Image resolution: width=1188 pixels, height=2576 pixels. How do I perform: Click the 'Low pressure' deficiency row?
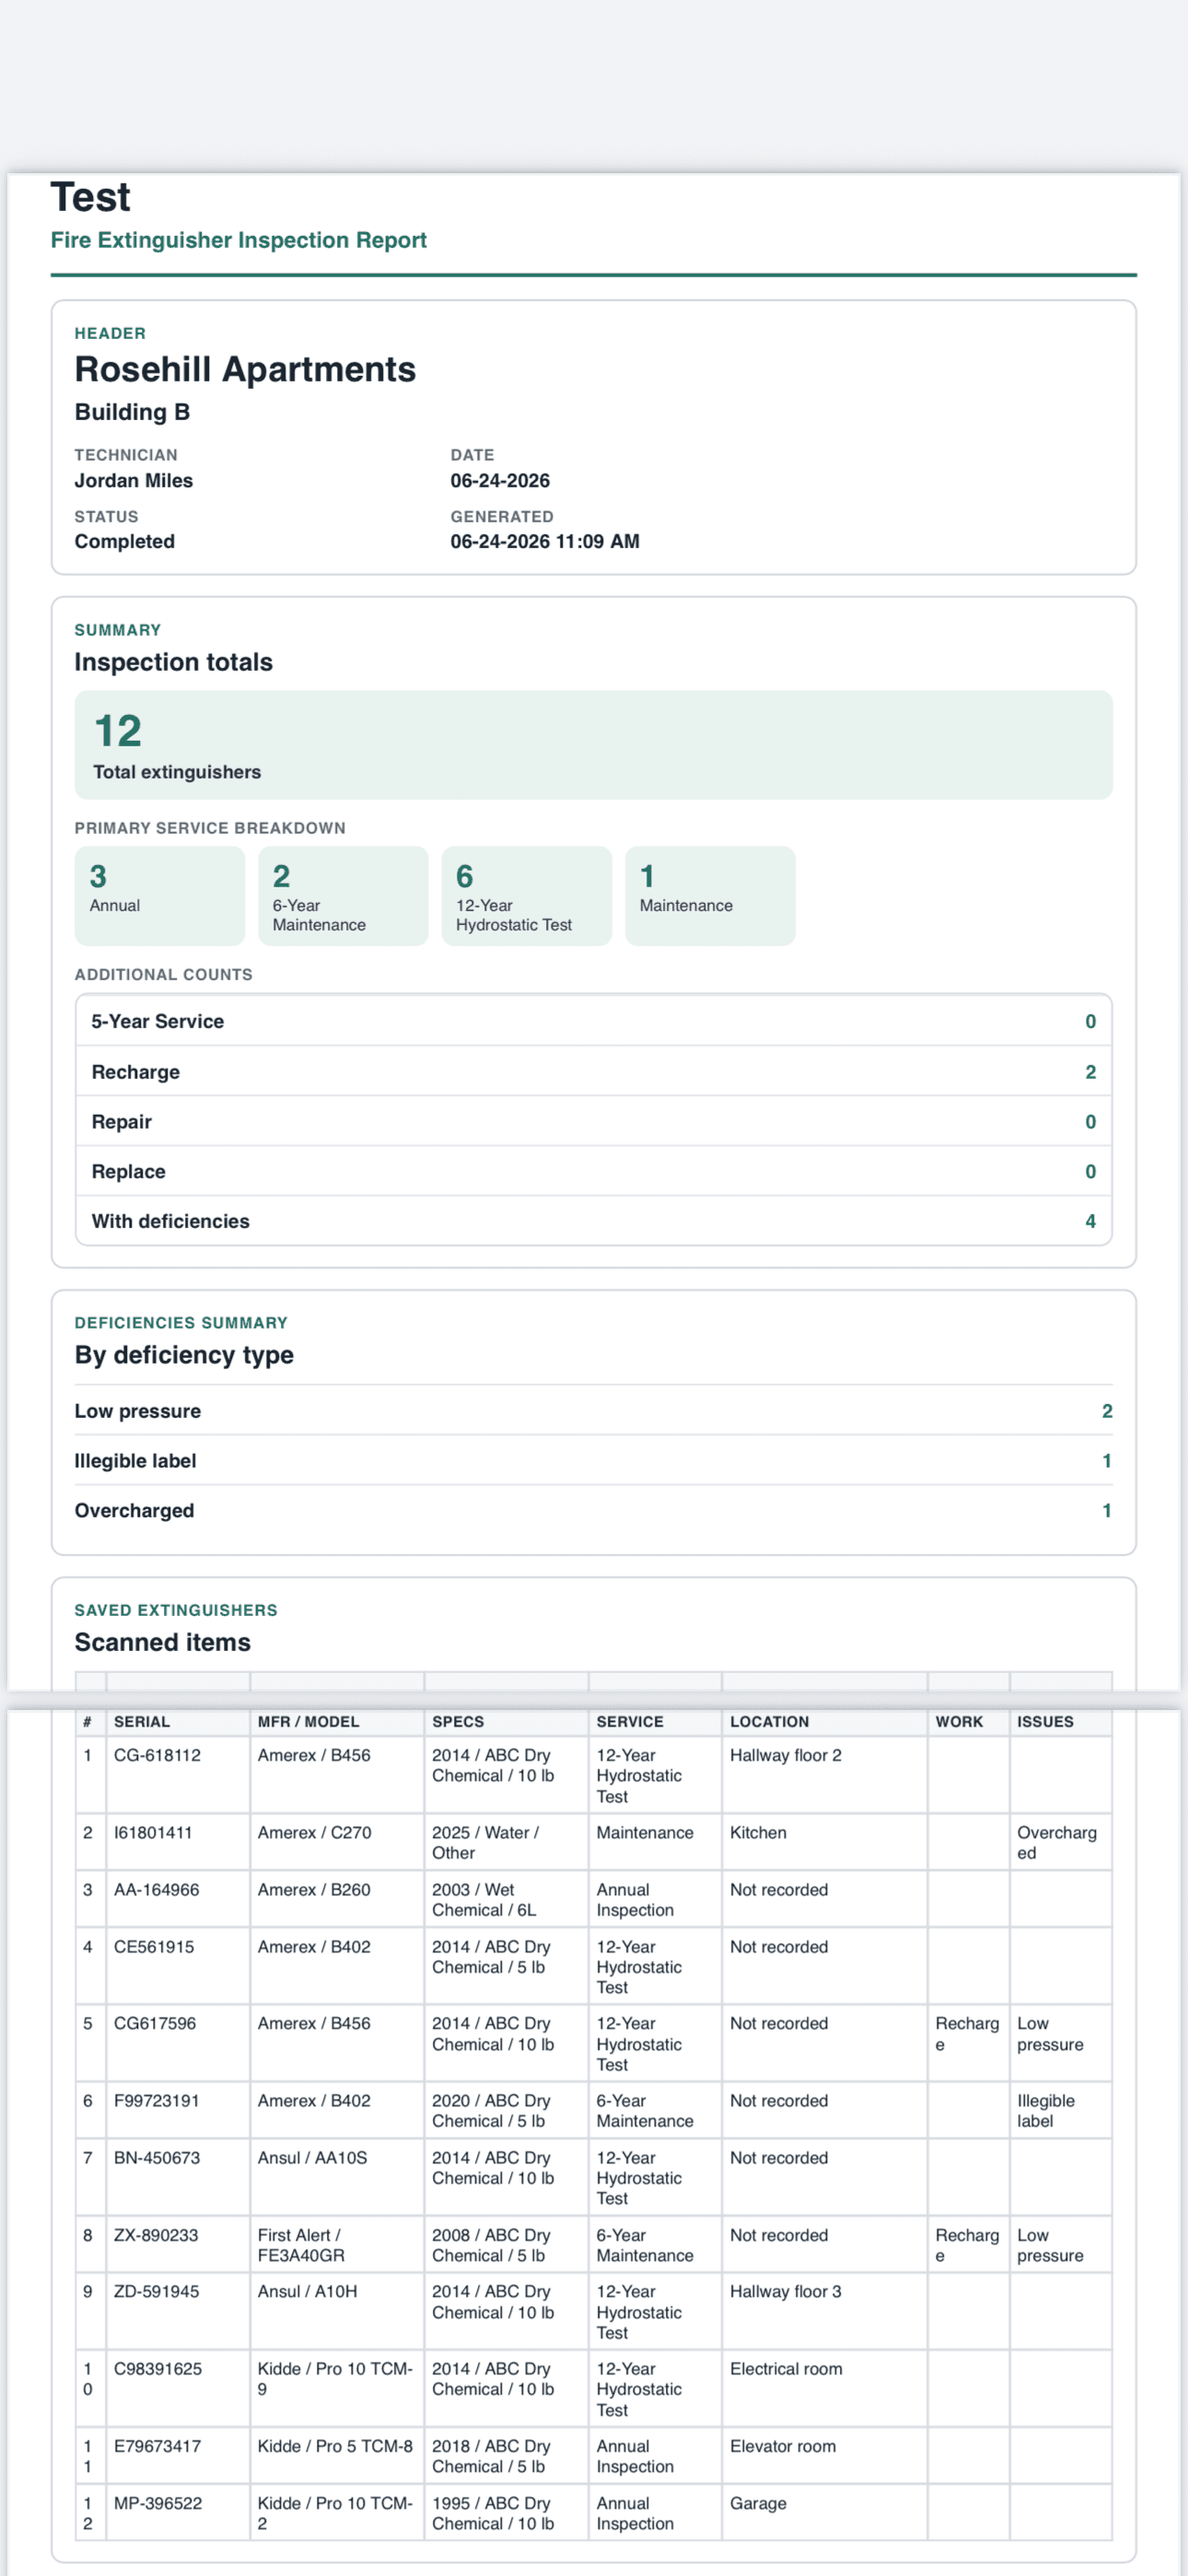[594, 1411]
